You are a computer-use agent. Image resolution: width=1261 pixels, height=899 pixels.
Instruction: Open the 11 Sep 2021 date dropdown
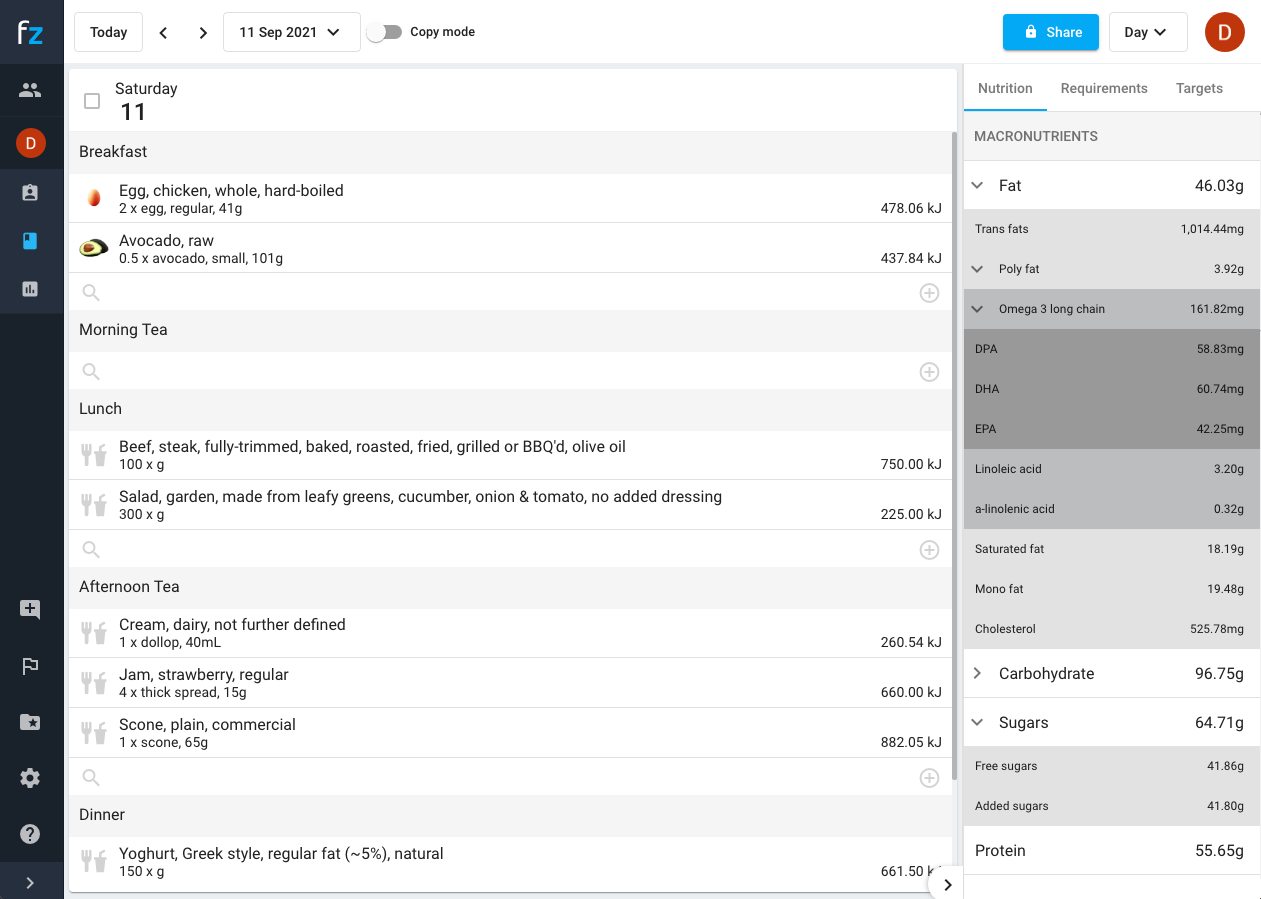coord(291,32)
